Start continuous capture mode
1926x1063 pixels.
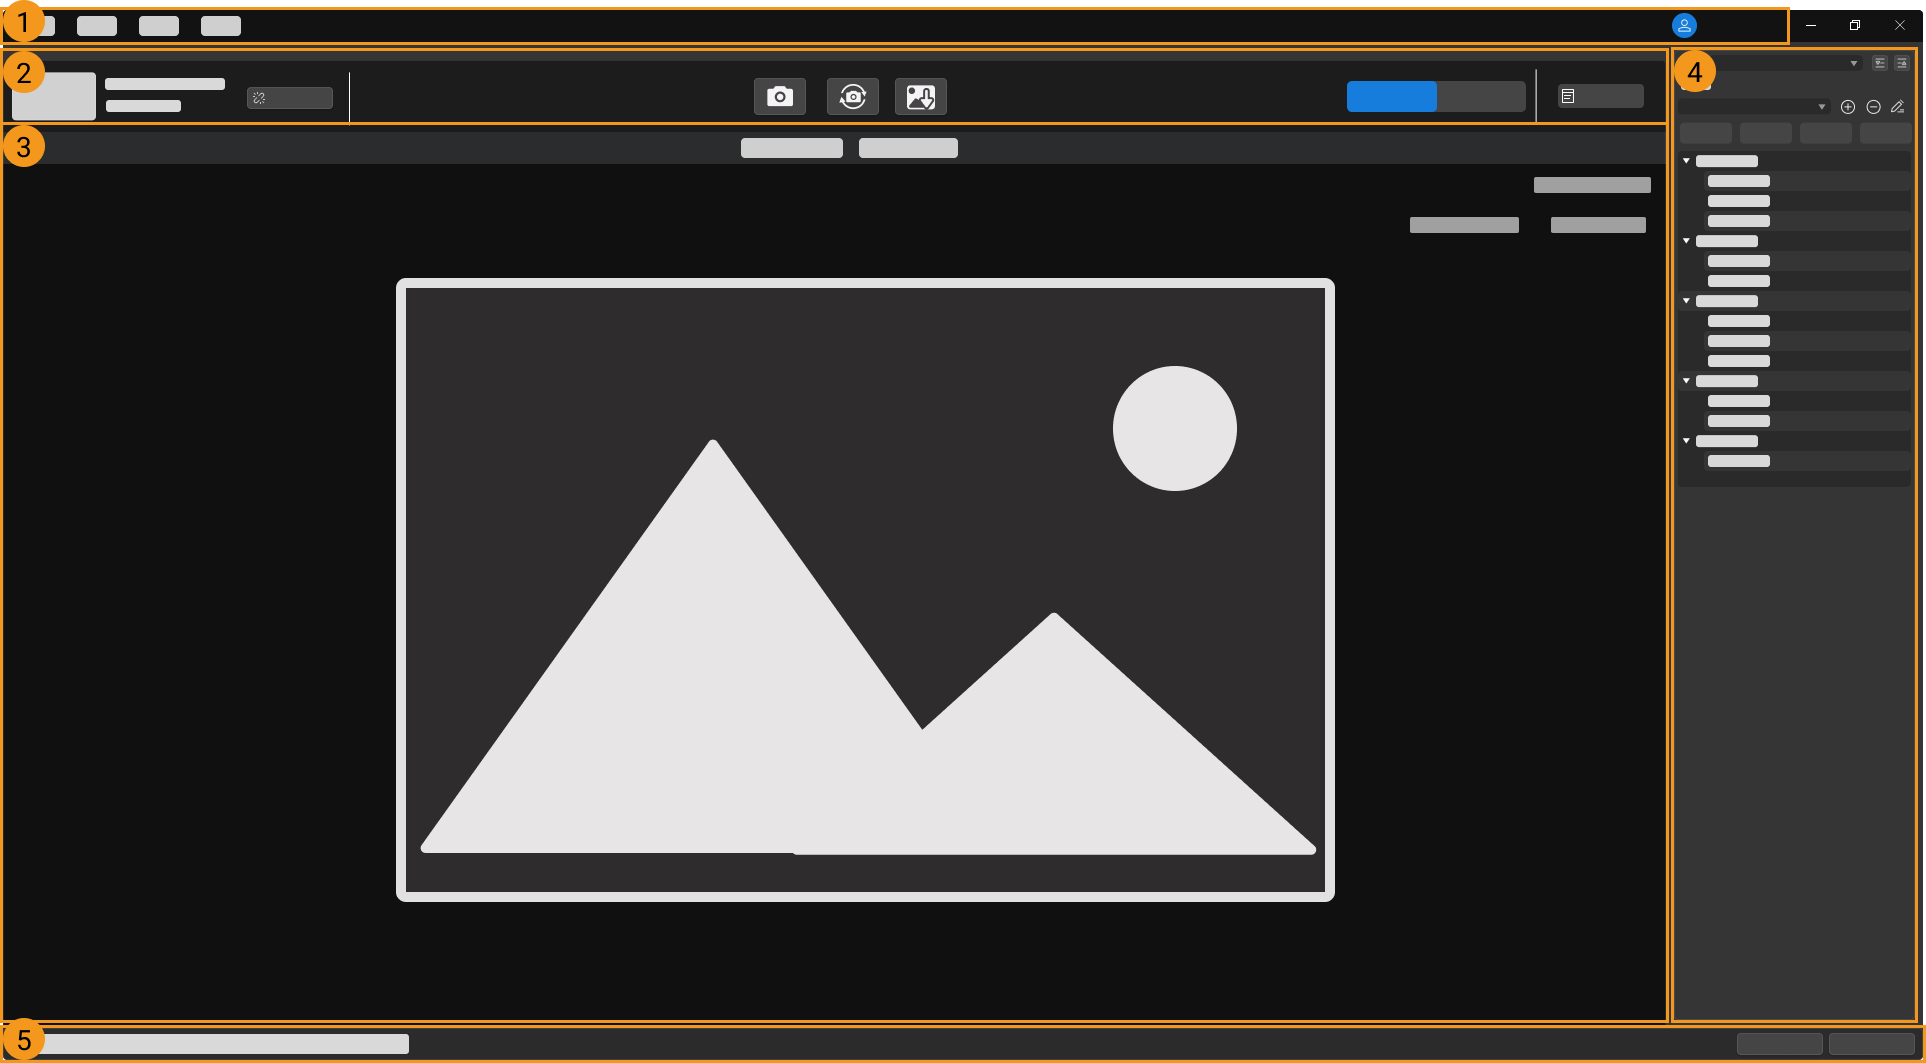point(852,96)
